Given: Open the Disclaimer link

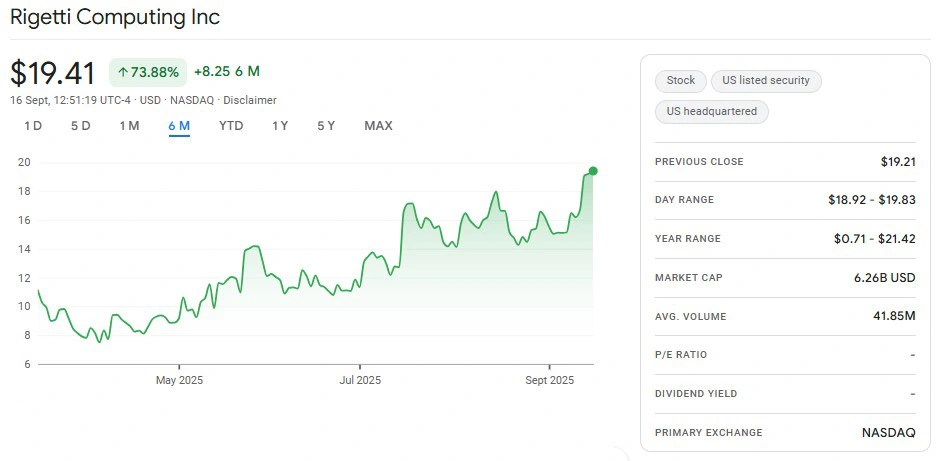Looking at the screenshot, I should [x=250, y=100].
